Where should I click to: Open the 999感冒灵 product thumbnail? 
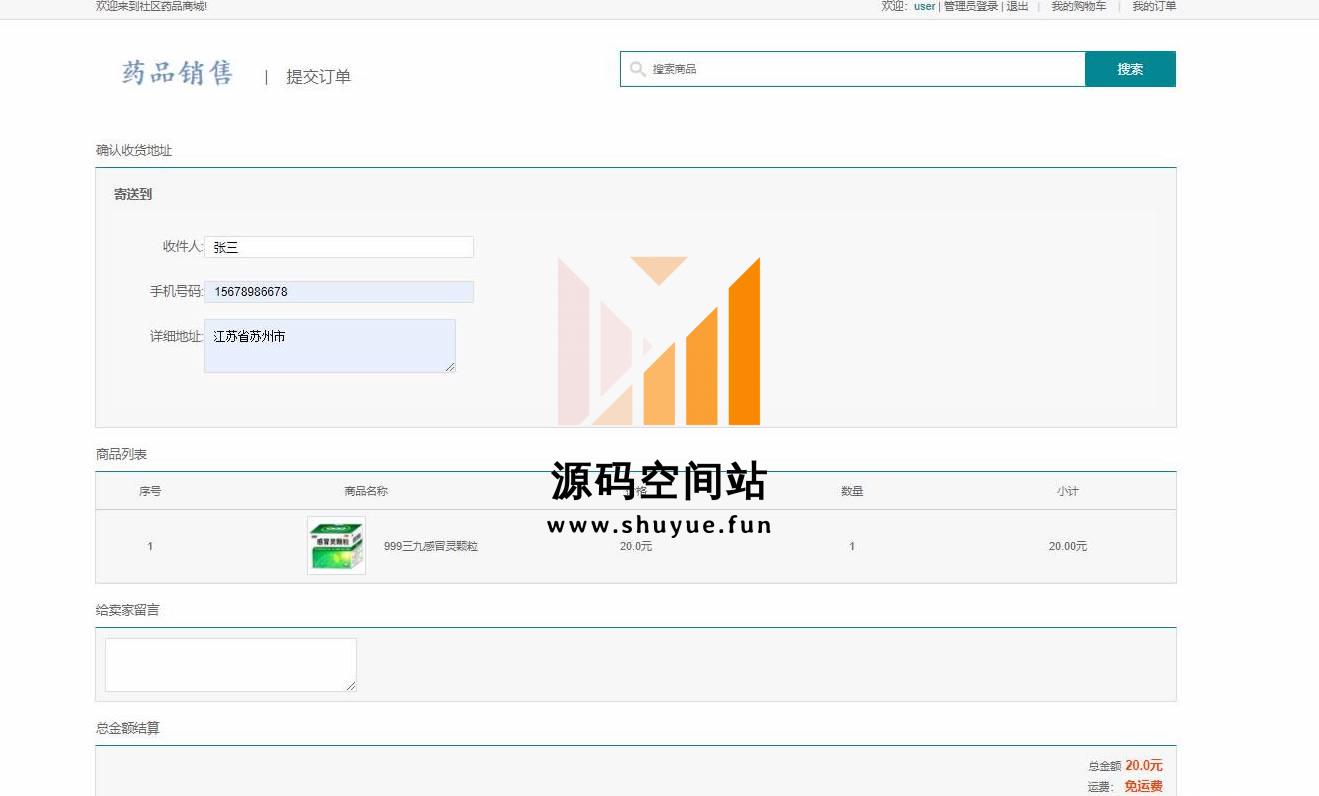(336, 546)
